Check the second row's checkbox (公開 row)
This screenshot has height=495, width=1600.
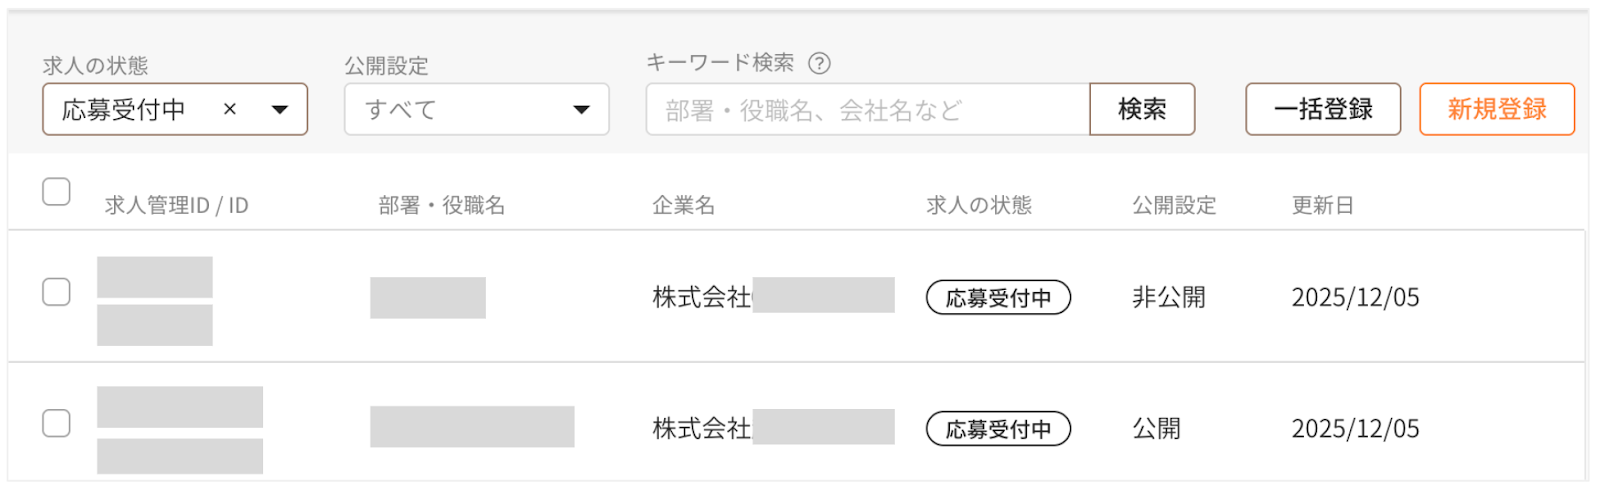[x=56, y=423]
